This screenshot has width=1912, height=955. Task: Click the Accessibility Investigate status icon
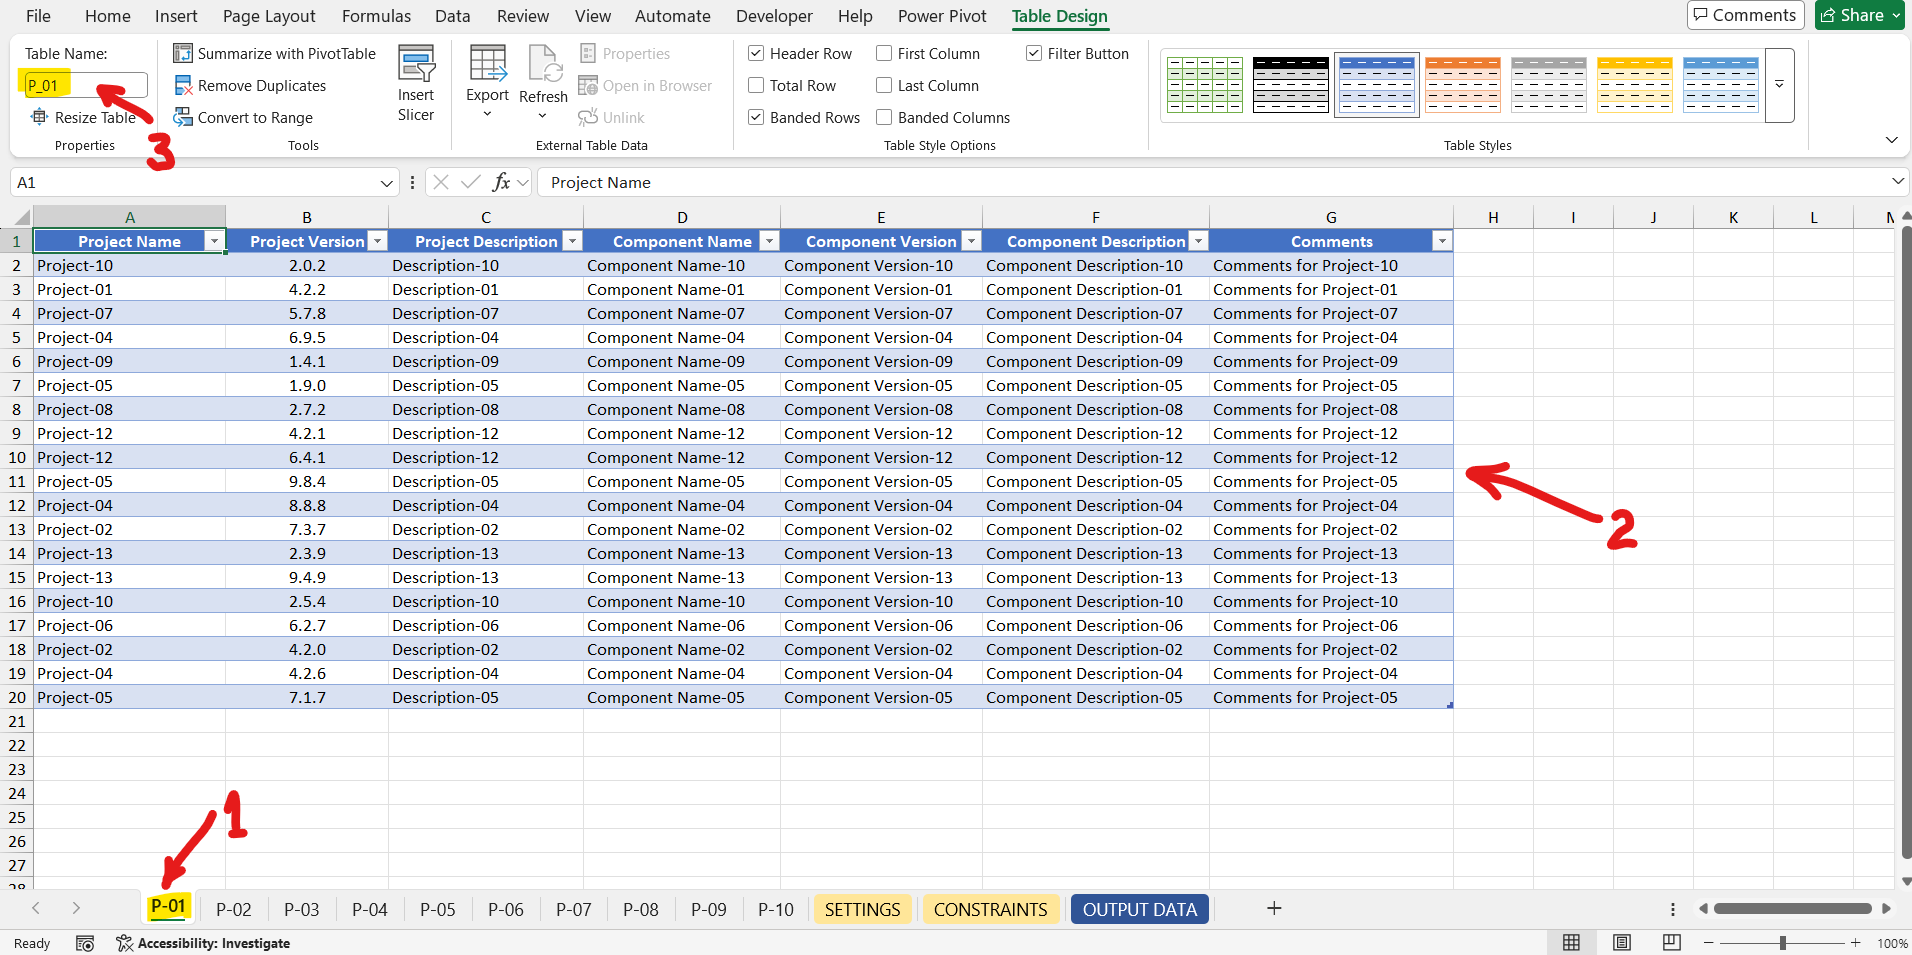tap(125, 943)
